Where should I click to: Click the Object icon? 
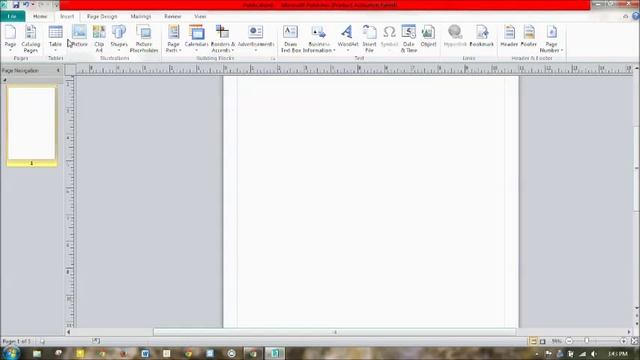click(x=428, y=36)
